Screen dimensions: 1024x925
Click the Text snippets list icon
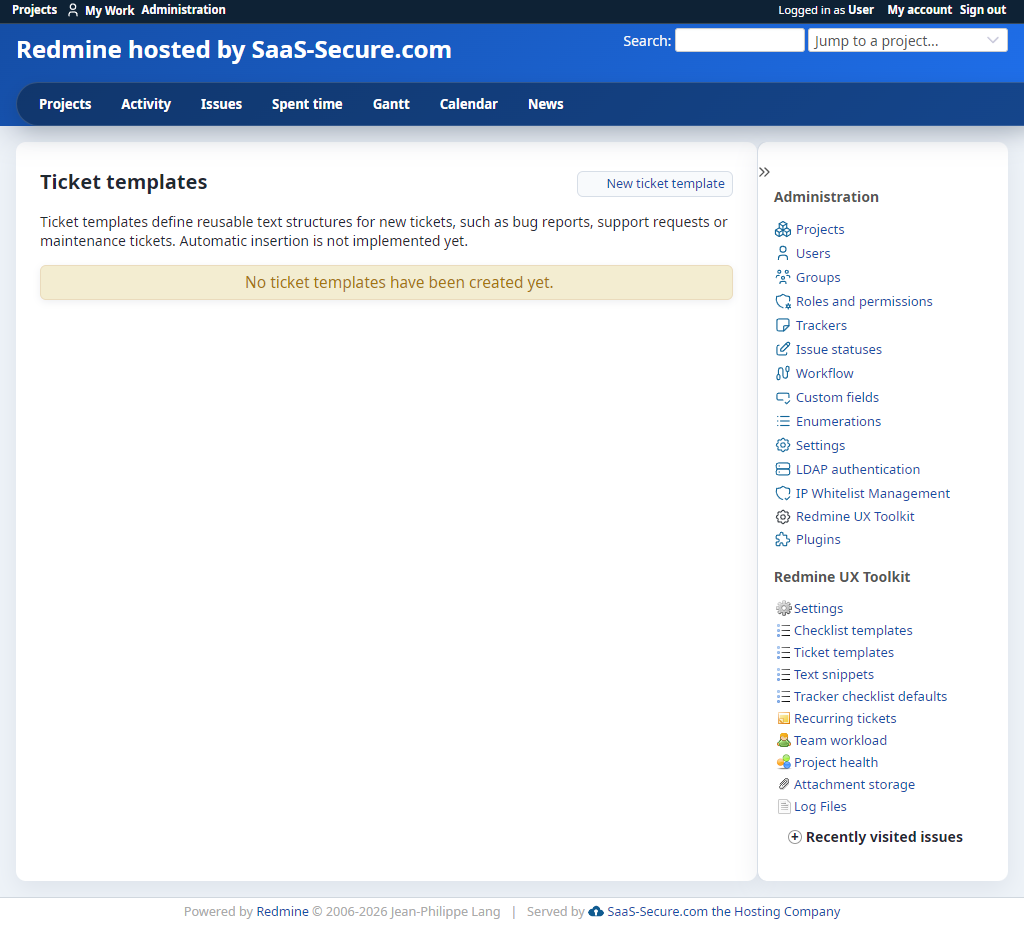[784, 675]
